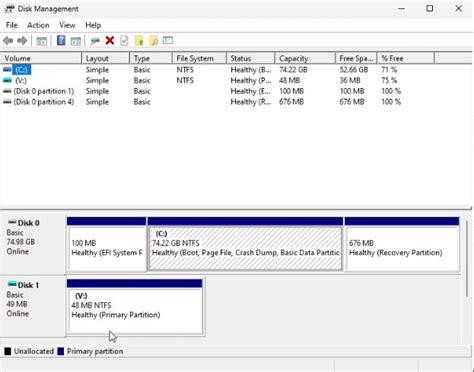
Task: Click the 71 % free cell
Action: coord(389,70)
